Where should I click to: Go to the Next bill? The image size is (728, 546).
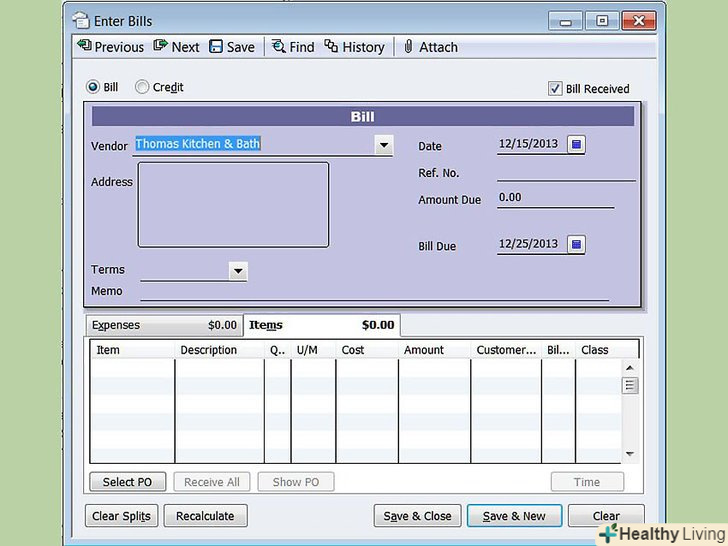tap(176, 47)
